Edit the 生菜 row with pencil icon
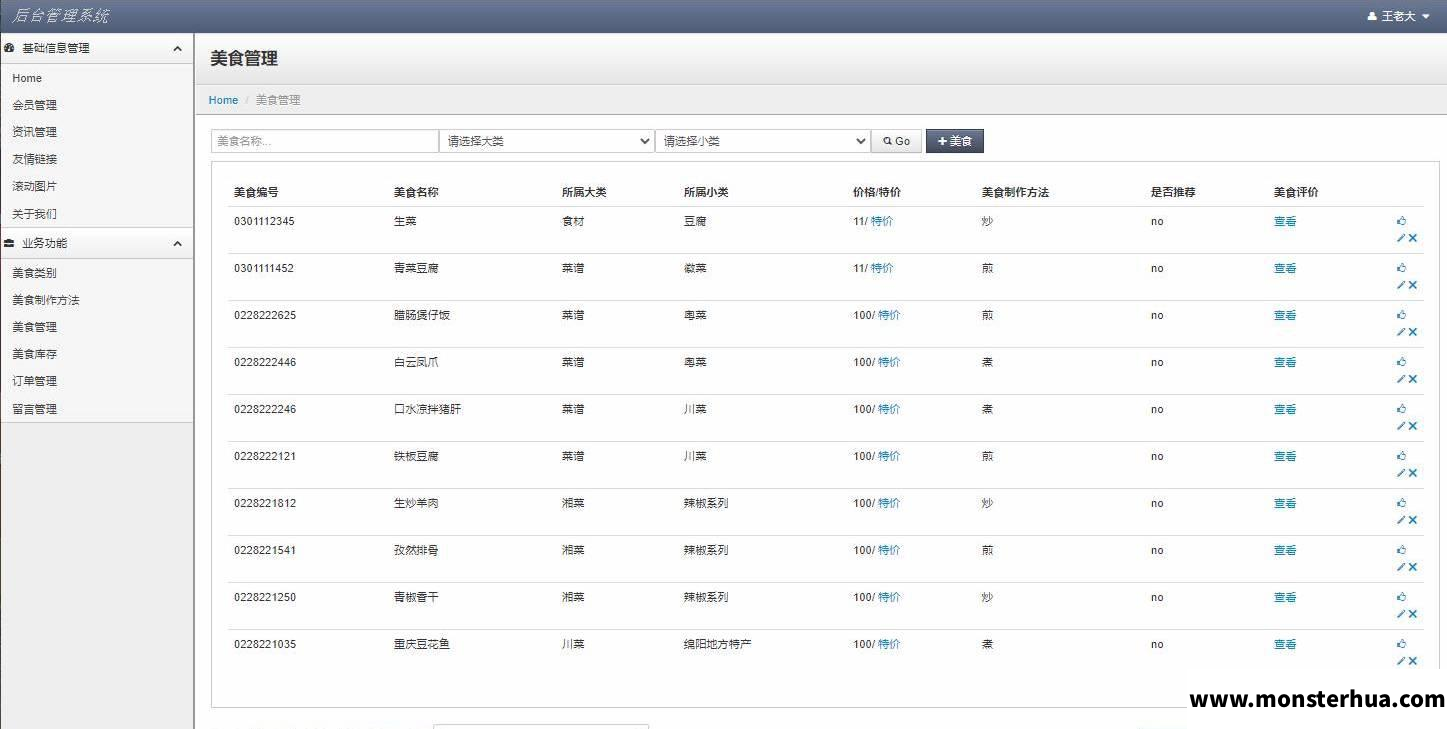The width and height of the screenshot is (1447, 729). [1401, 238]
